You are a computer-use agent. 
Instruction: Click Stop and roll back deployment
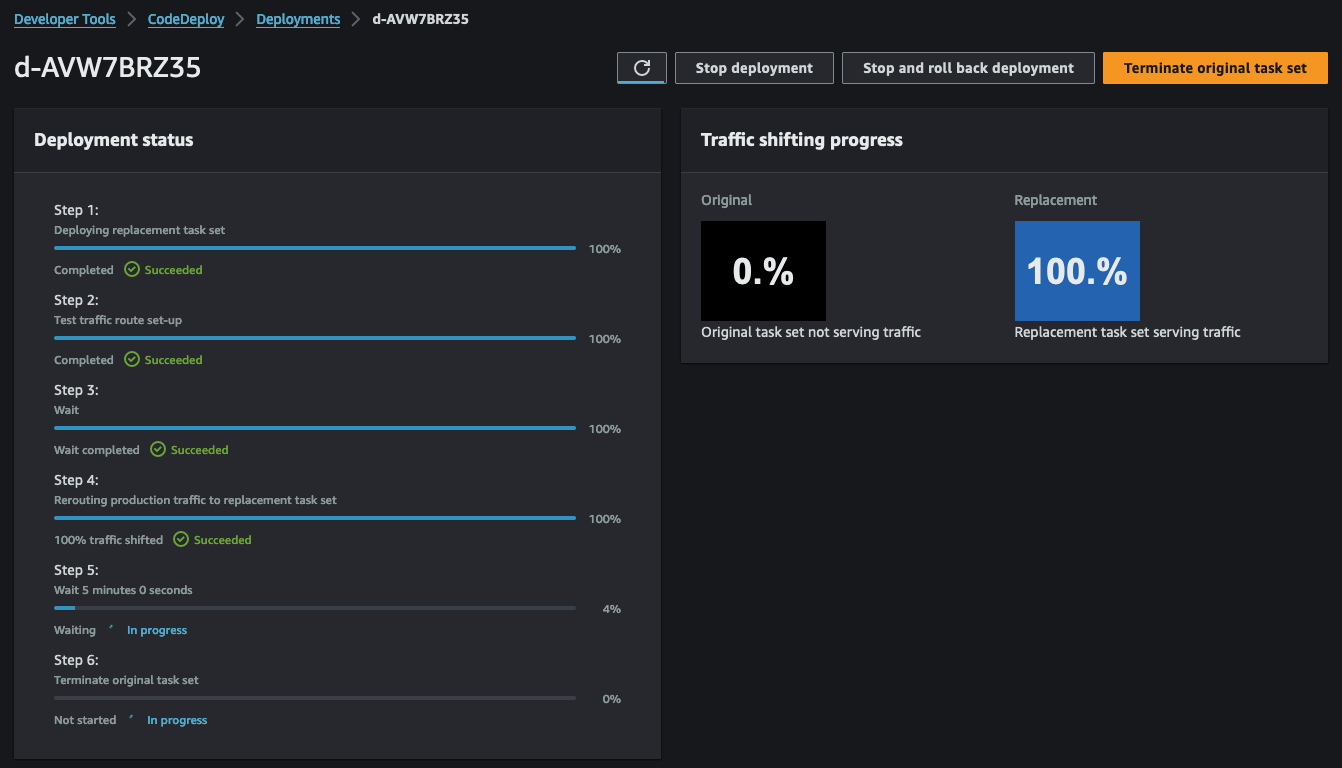967,68
